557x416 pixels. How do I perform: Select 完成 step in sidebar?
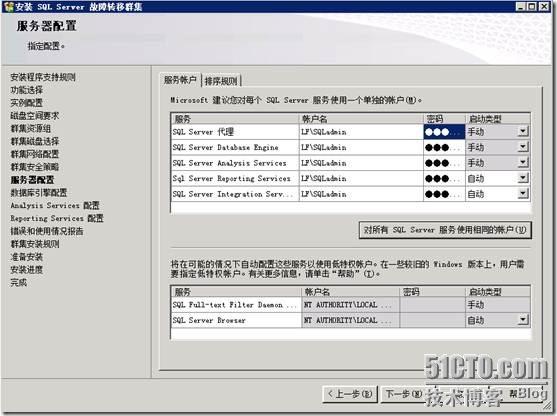tap(18, 282)
